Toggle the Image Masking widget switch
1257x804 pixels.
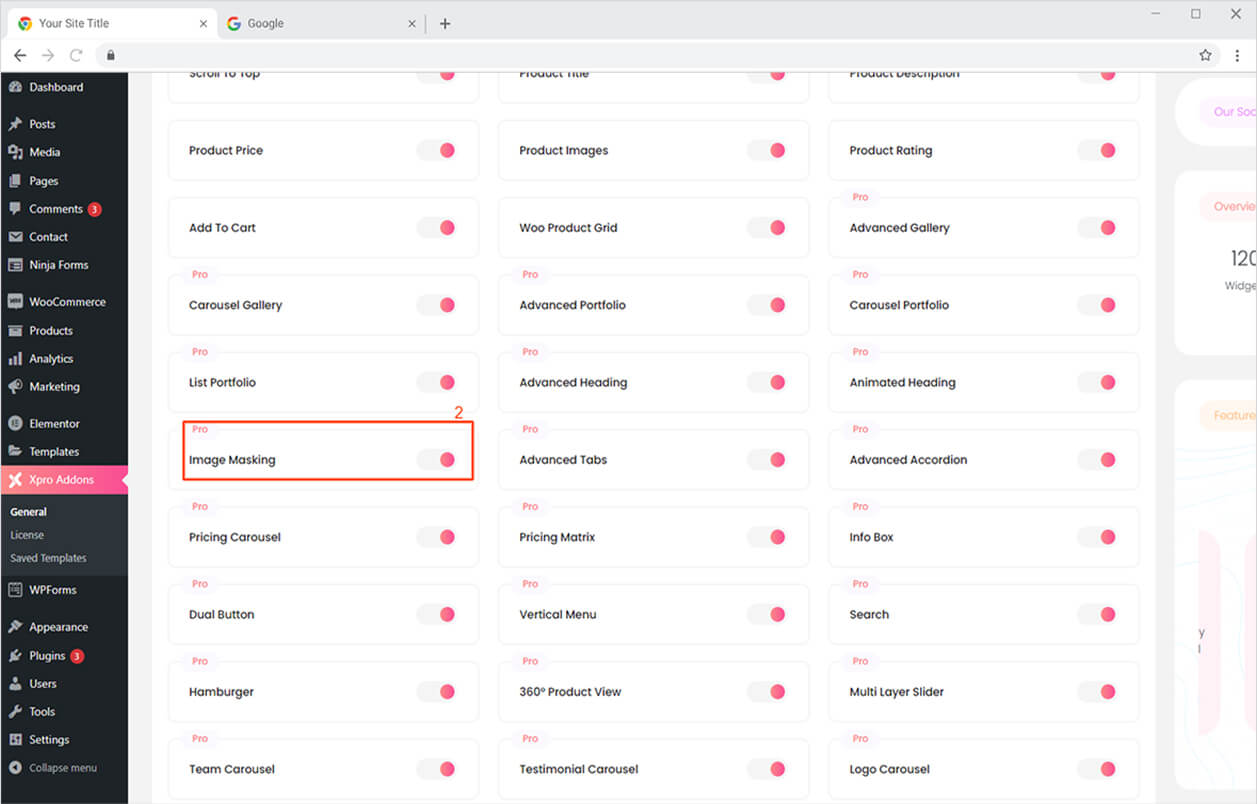(436, 460)
